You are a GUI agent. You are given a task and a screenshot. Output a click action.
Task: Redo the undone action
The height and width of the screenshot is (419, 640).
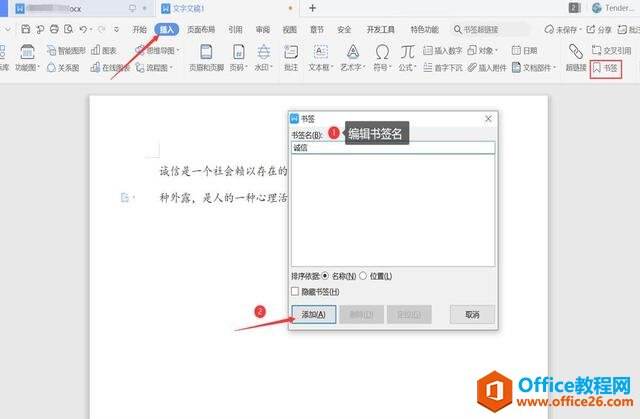[101, 29]
